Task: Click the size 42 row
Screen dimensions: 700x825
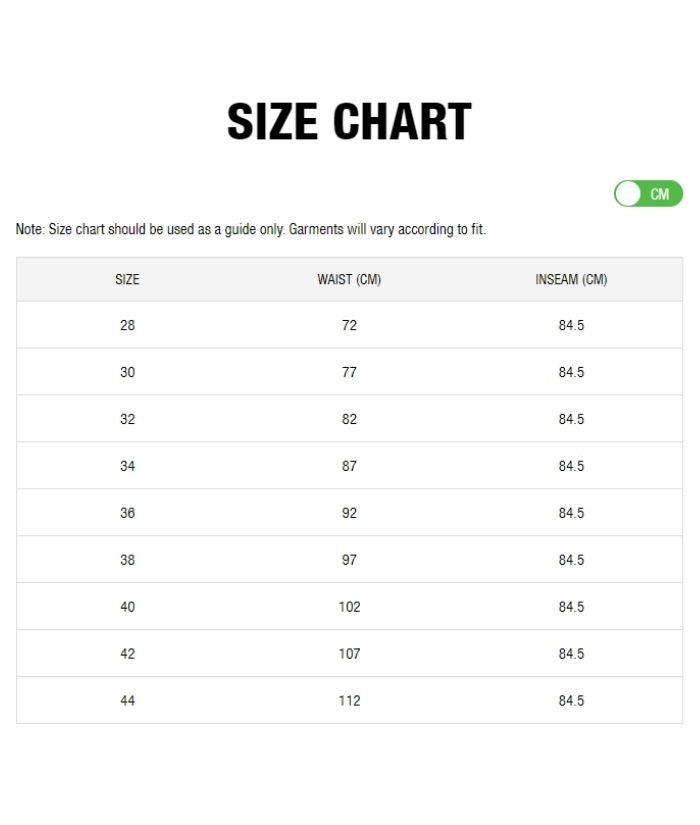Action: tap(127, 654)
